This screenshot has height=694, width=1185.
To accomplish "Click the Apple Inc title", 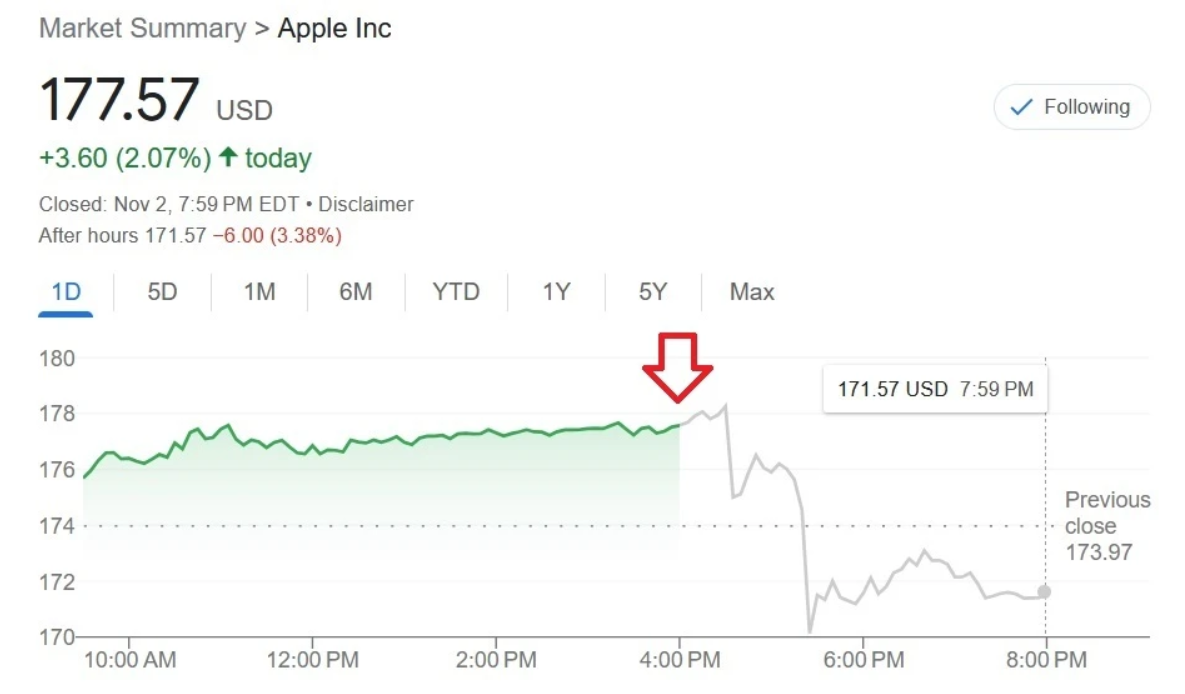I will click(x=334, y=29).
